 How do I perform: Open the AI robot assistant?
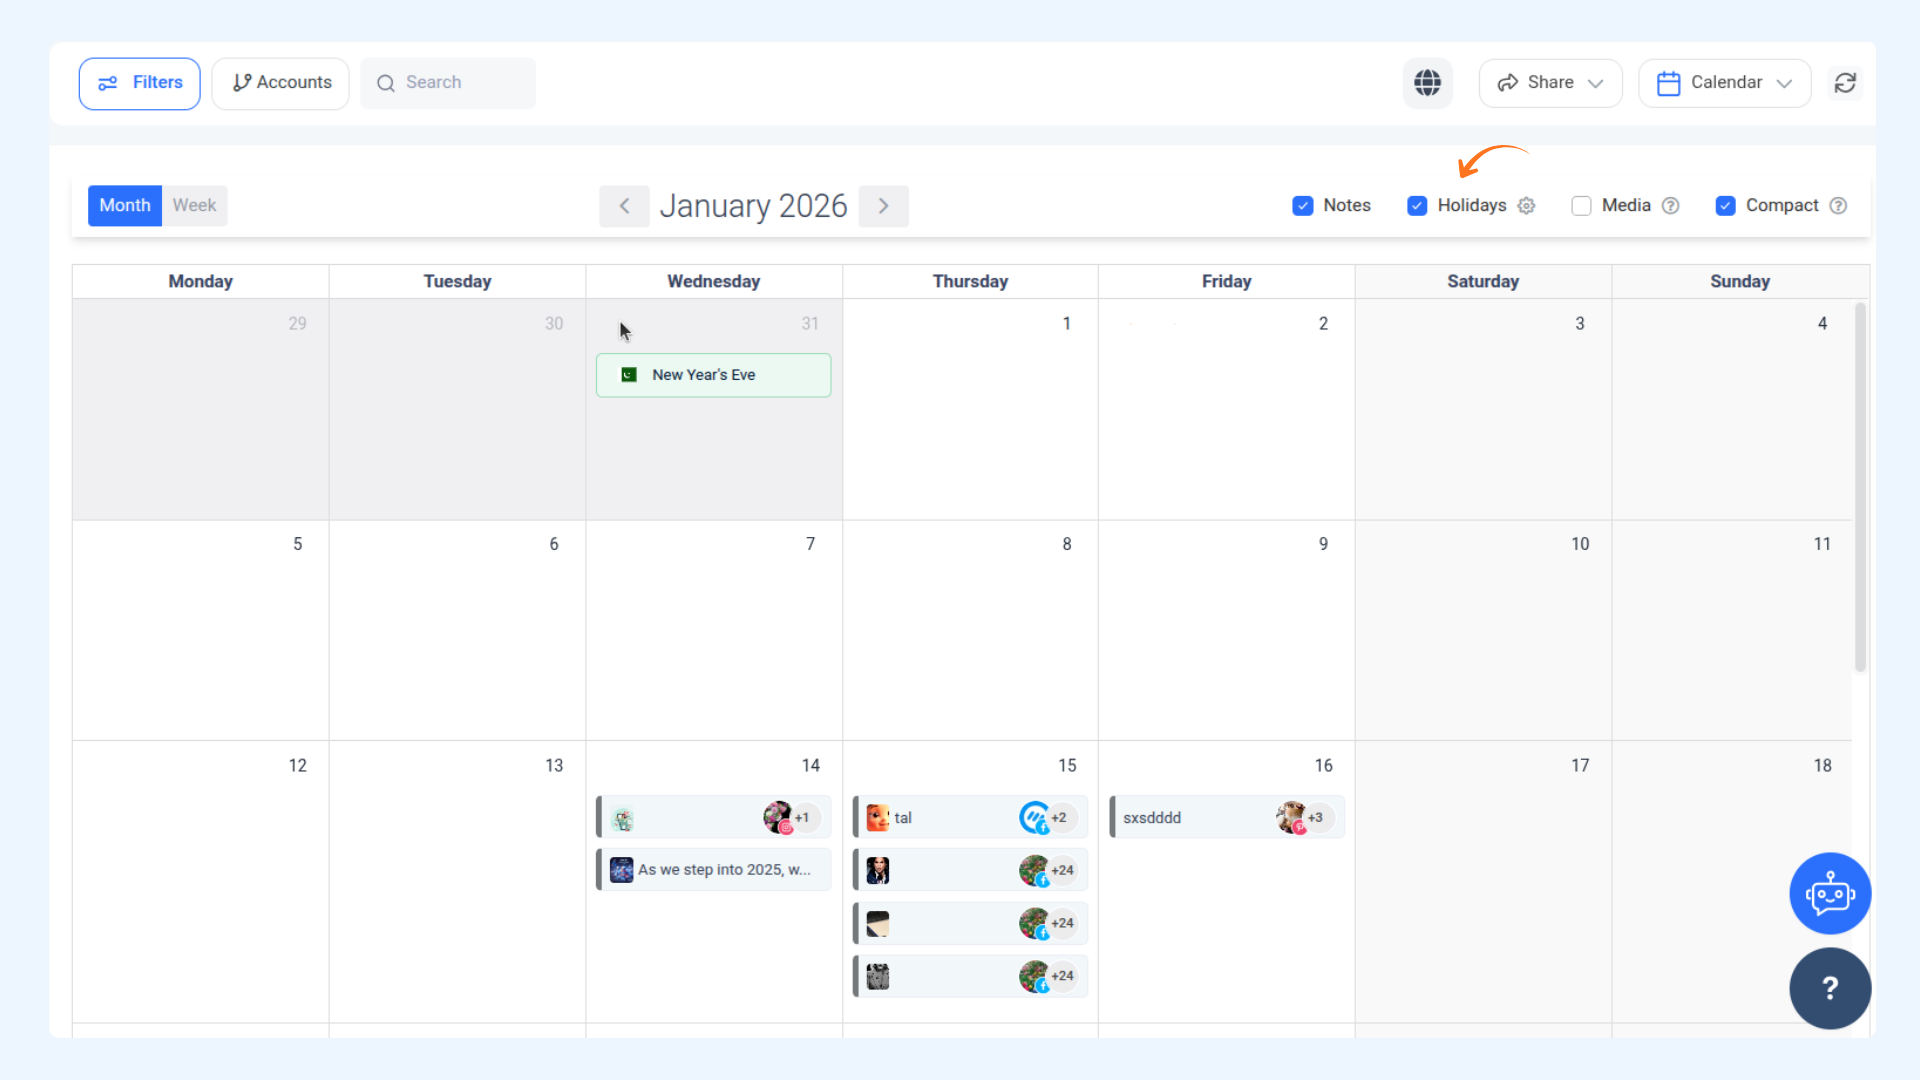coord(1829,893)
